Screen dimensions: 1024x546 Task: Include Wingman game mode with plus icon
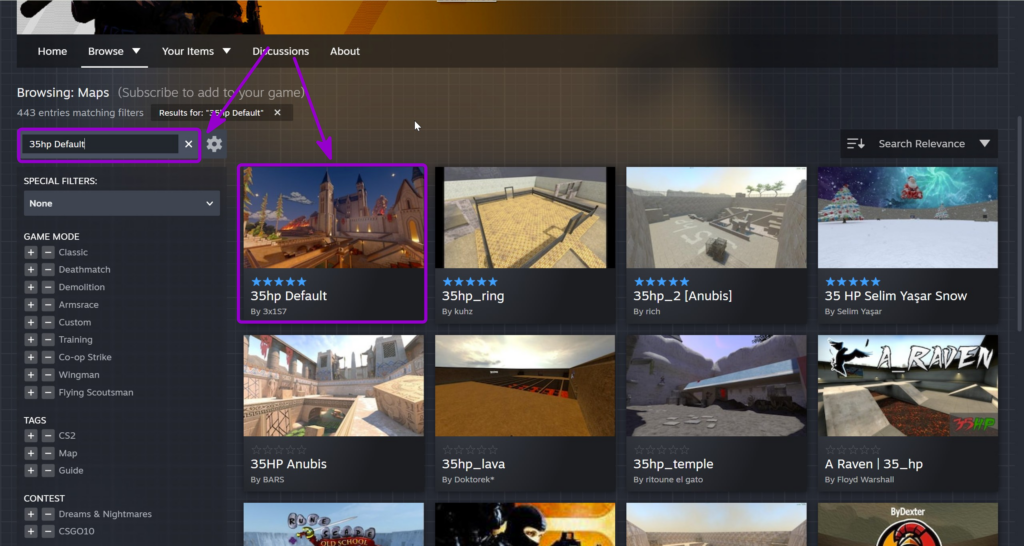(31, 375)
